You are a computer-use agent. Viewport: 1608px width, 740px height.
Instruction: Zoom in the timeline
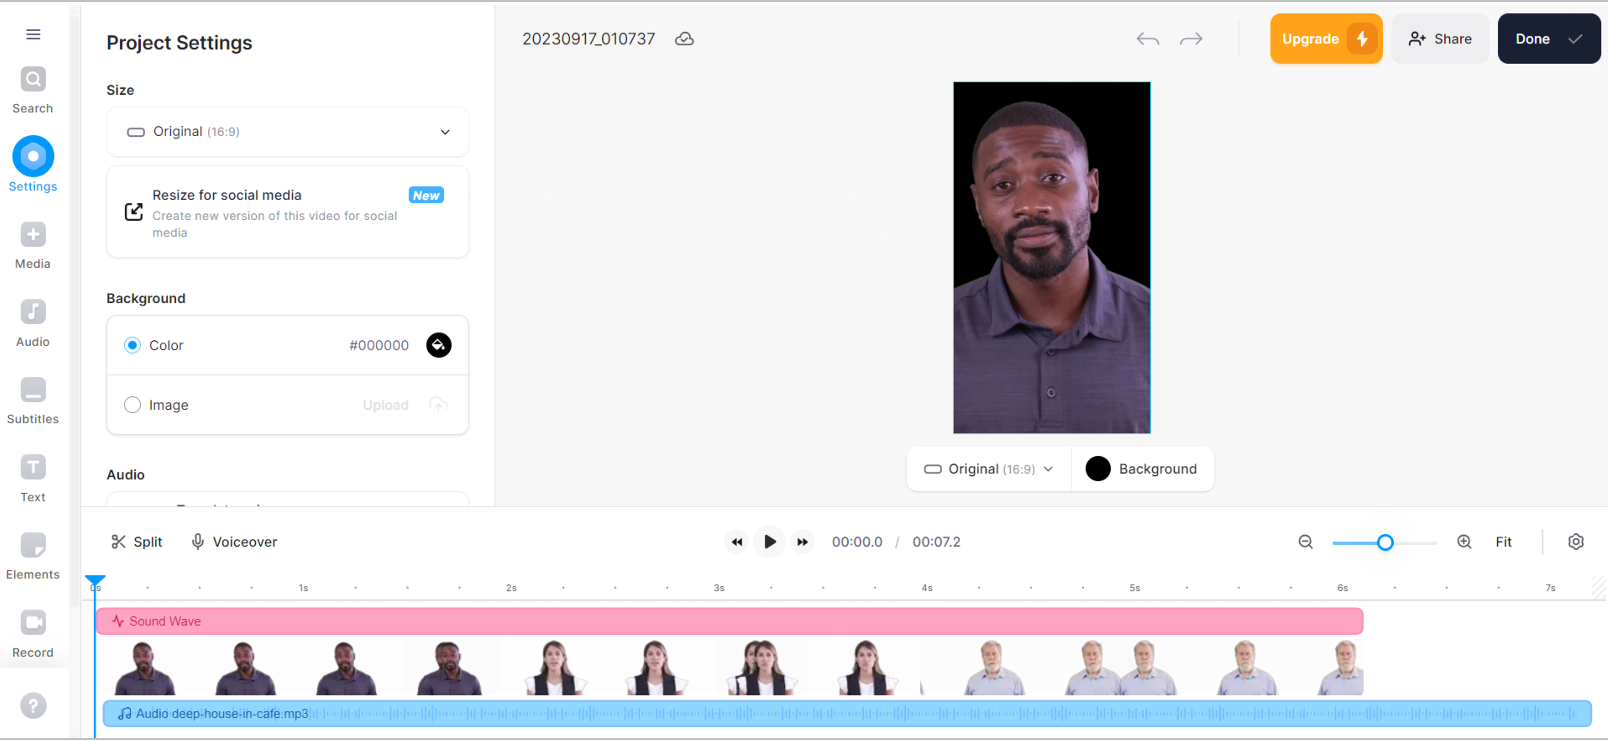coord(1464,542)
